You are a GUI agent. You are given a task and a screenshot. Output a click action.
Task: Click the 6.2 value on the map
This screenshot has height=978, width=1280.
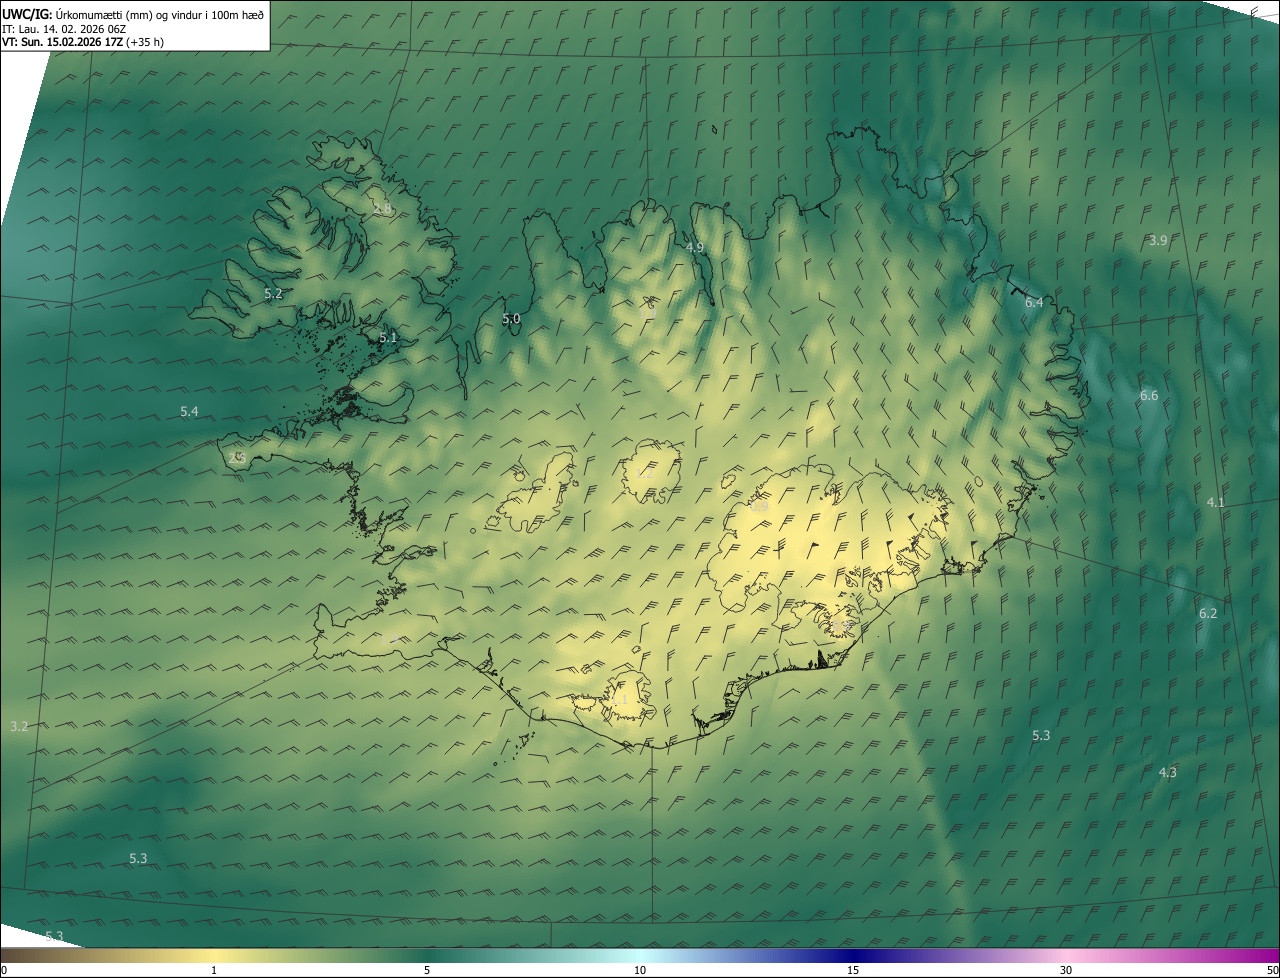[x=1208, y=613]
